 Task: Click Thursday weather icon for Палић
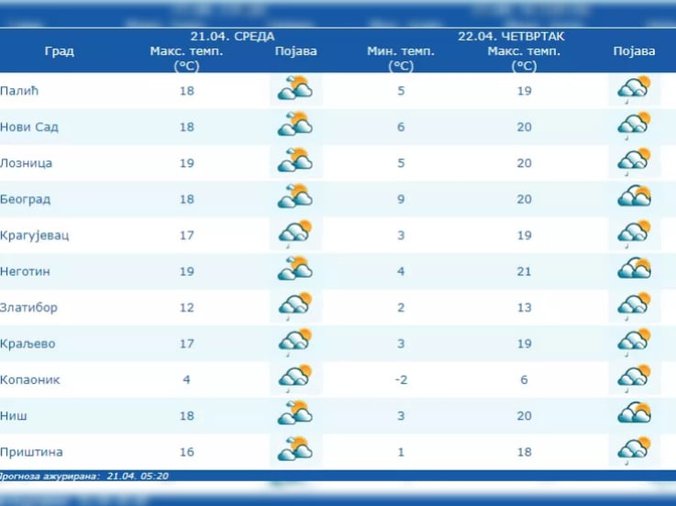(634, 89)
